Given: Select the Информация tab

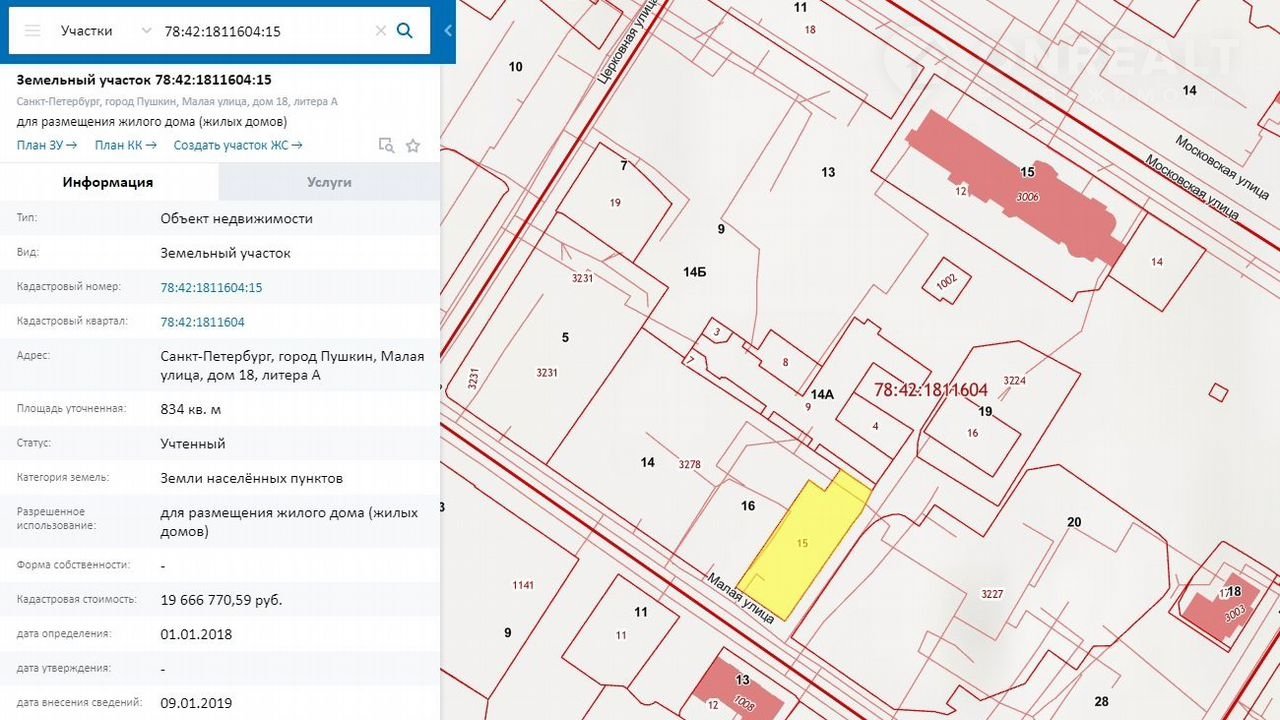Looking at the screenshot, I should 108,182.
